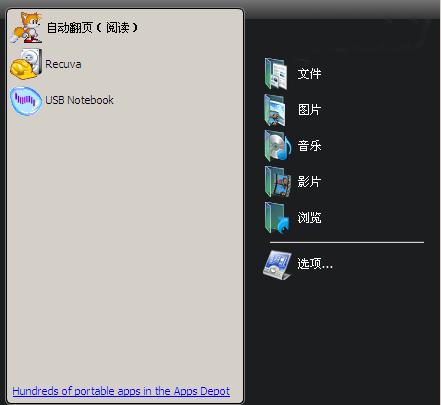The image size is (441, 405).
Task: Click the 选项 options icon
Action: pos(277,265)
